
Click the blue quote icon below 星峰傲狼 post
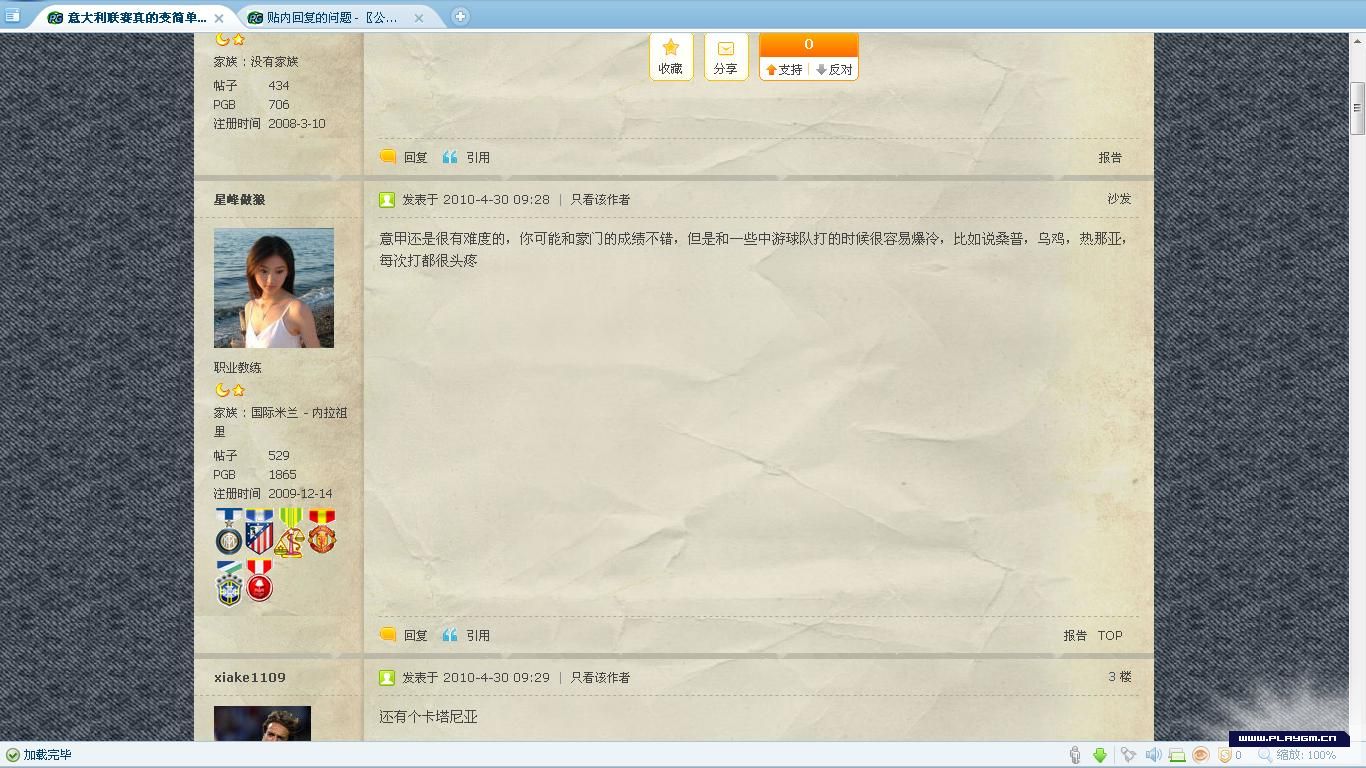coord(450,634)
